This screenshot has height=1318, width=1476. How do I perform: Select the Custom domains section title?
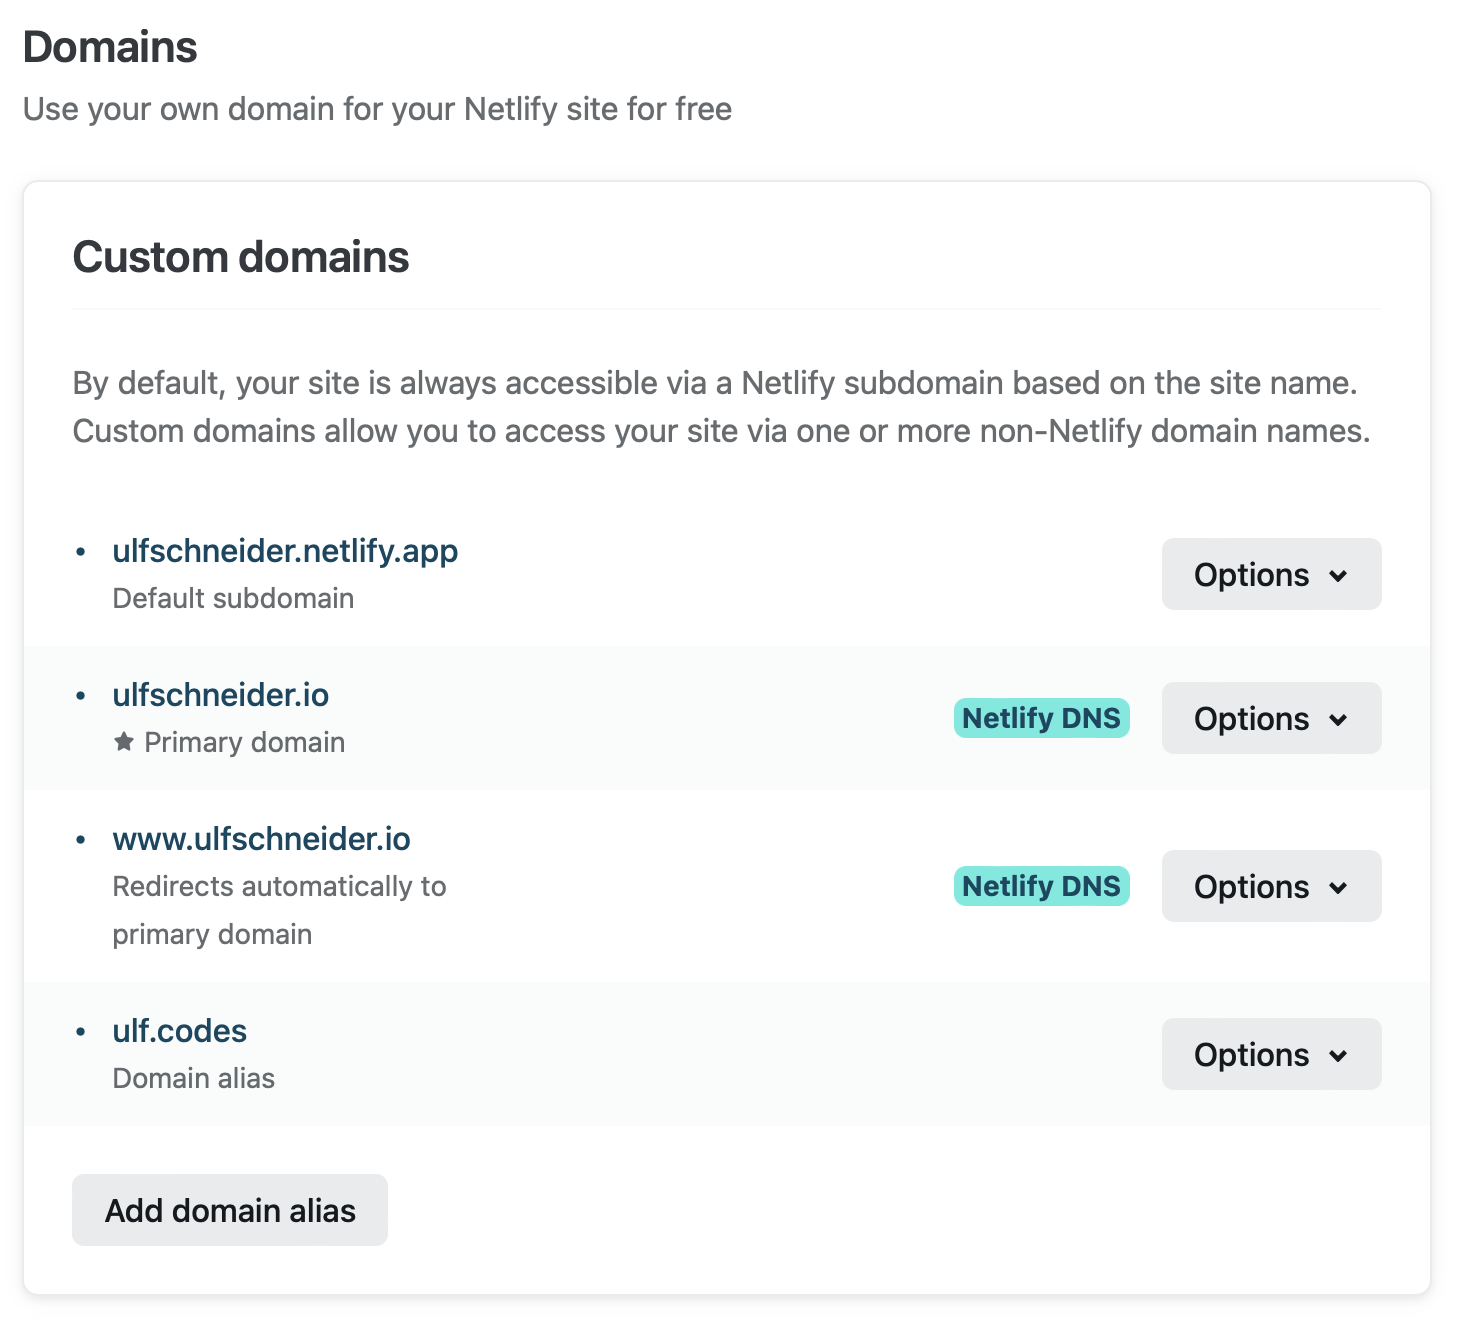tap(241, 257)
